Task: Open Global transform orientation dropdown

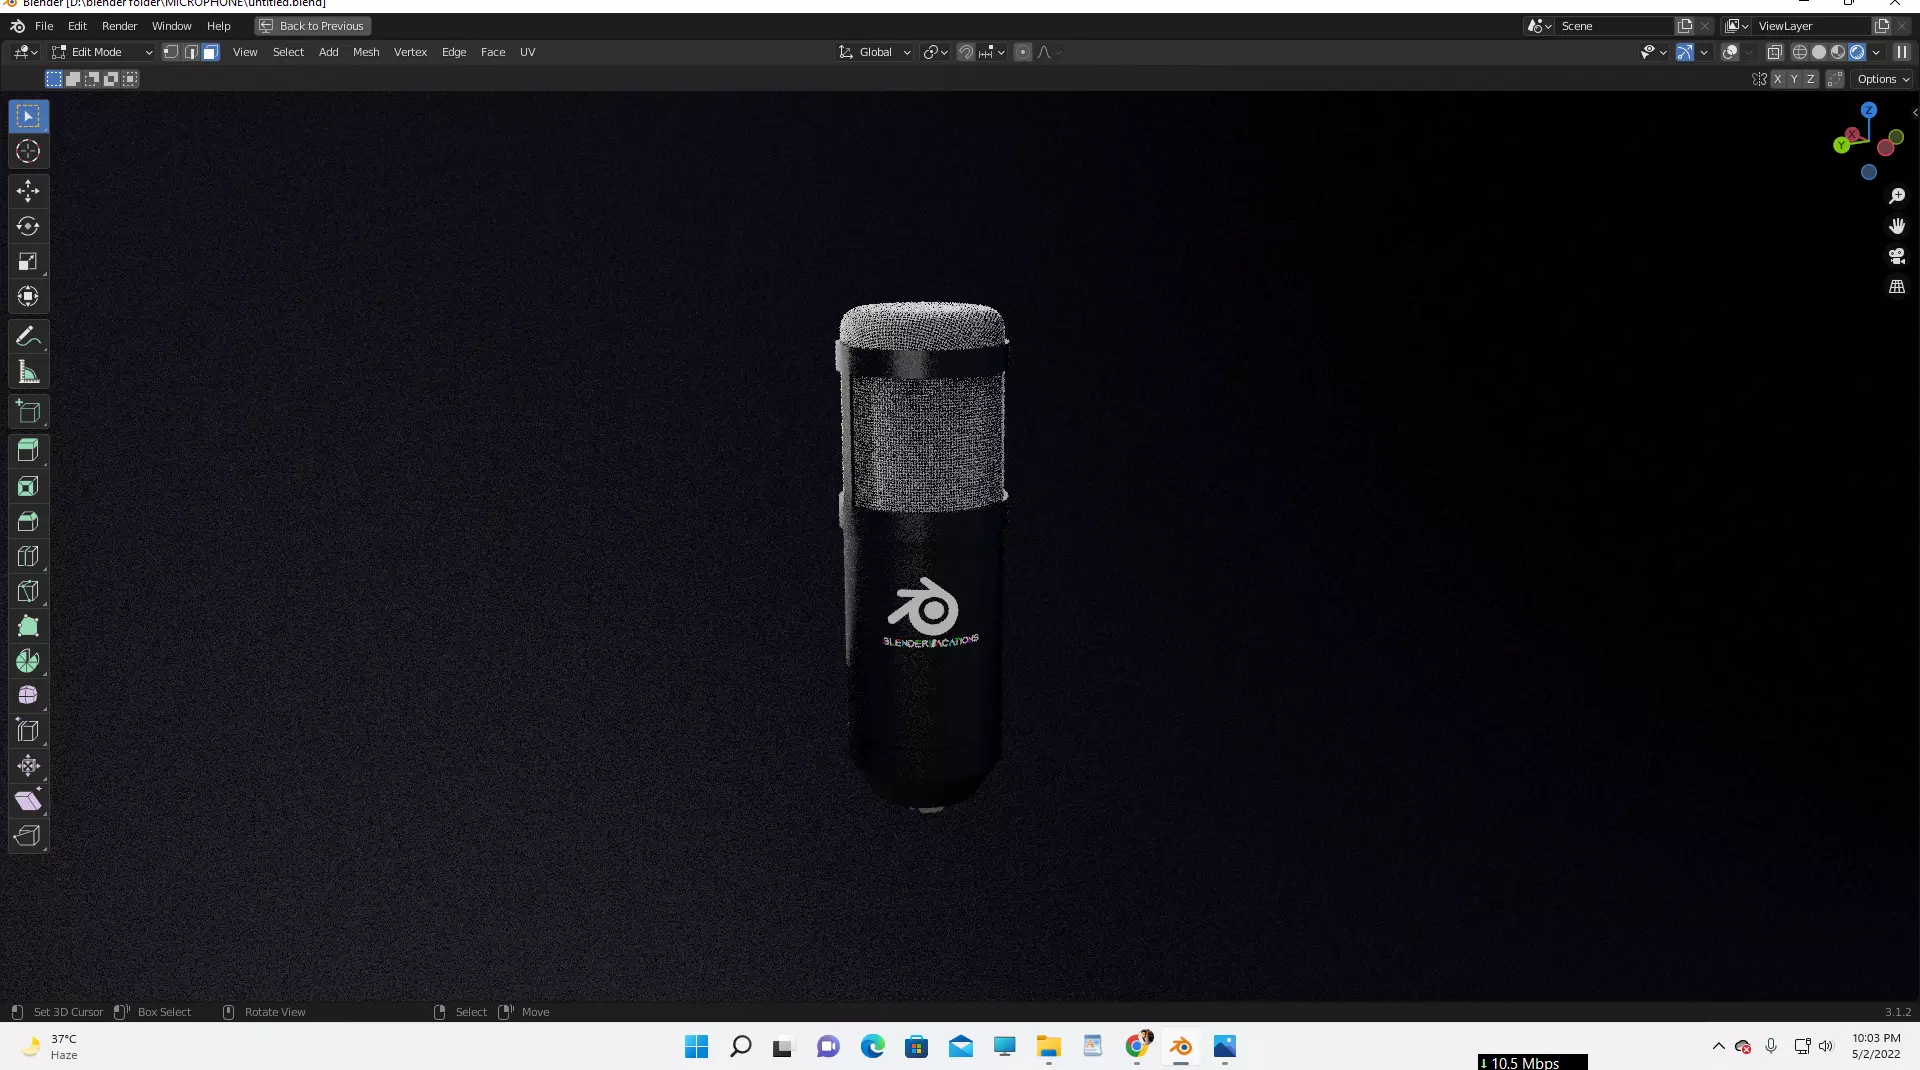Action: click(x=875, y=52)
